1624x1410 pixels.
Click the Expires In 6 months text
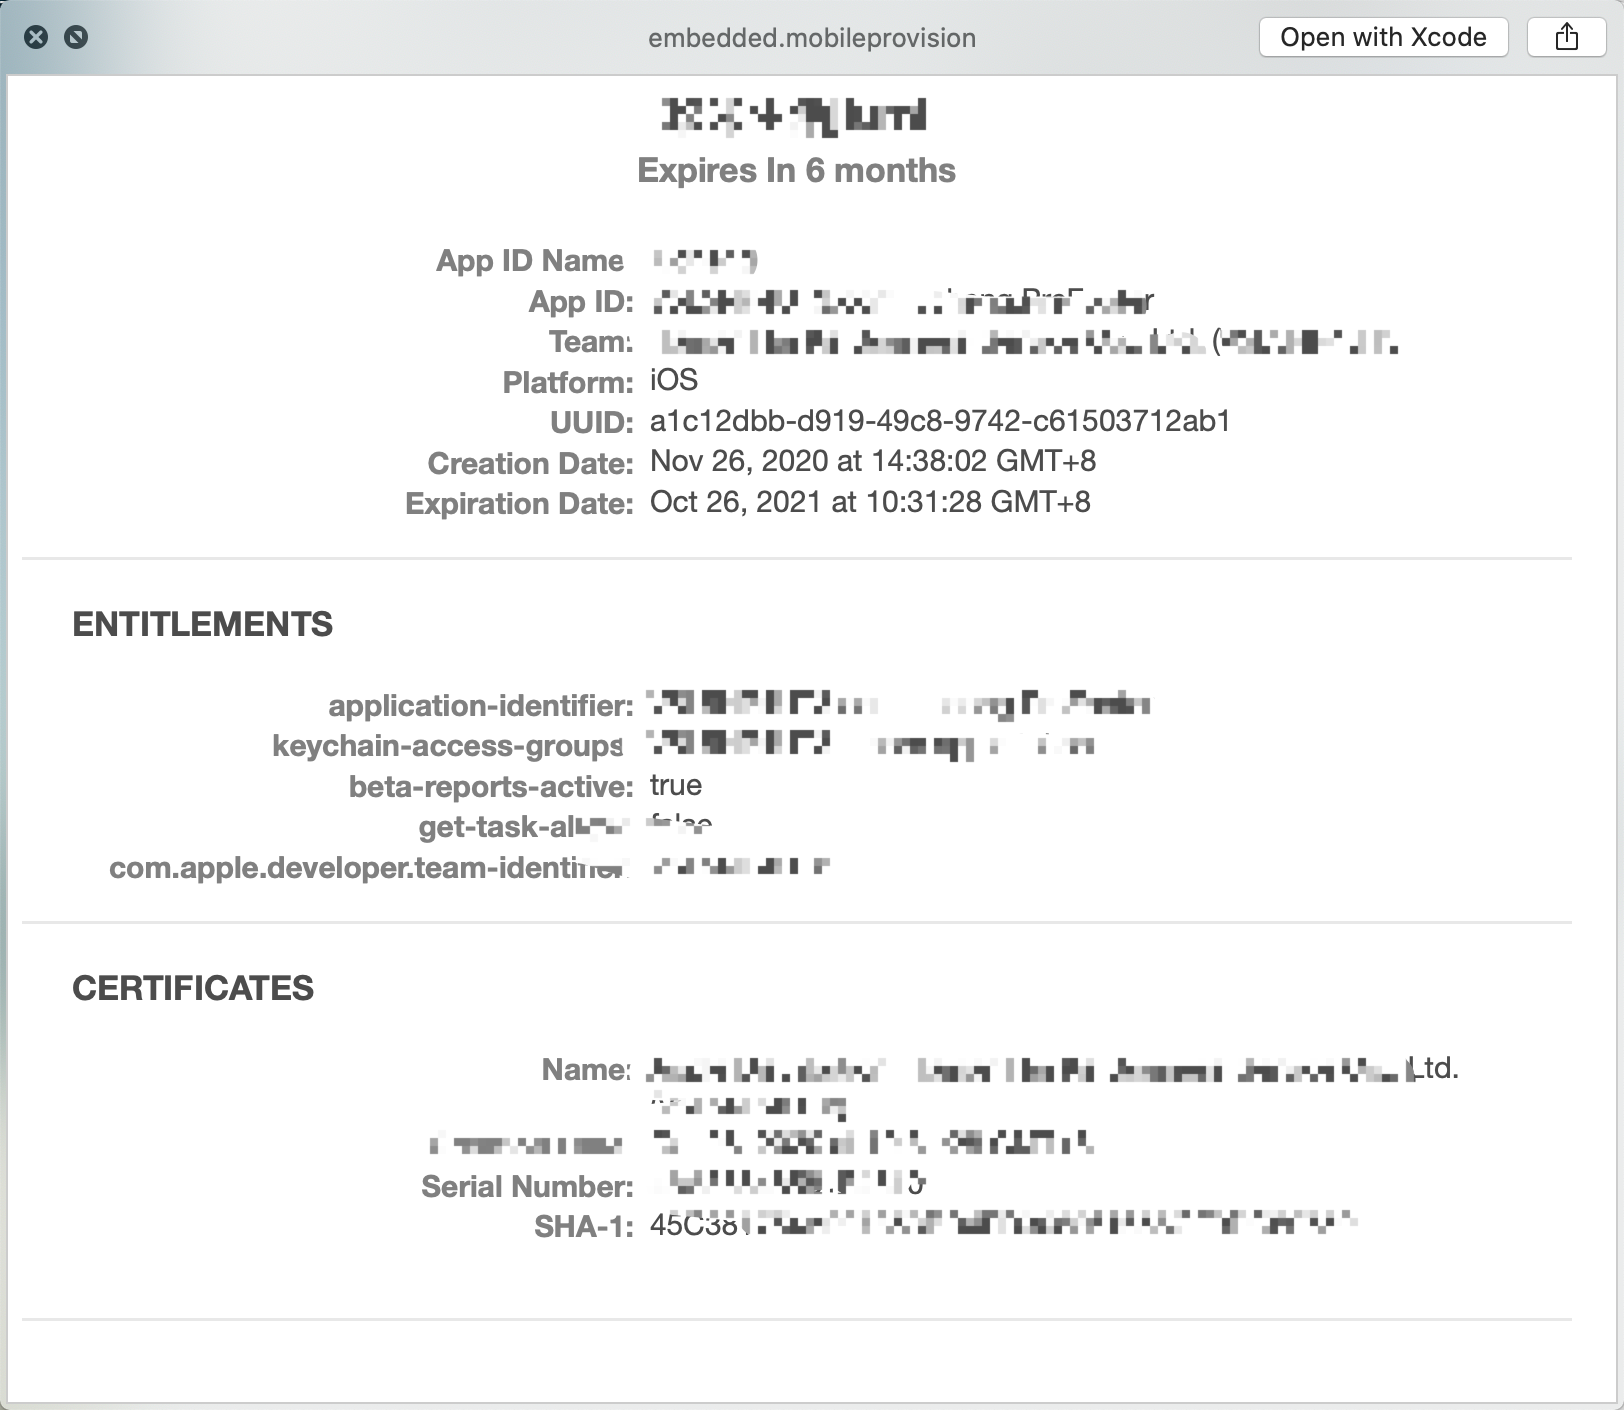(x=797, y=170)
